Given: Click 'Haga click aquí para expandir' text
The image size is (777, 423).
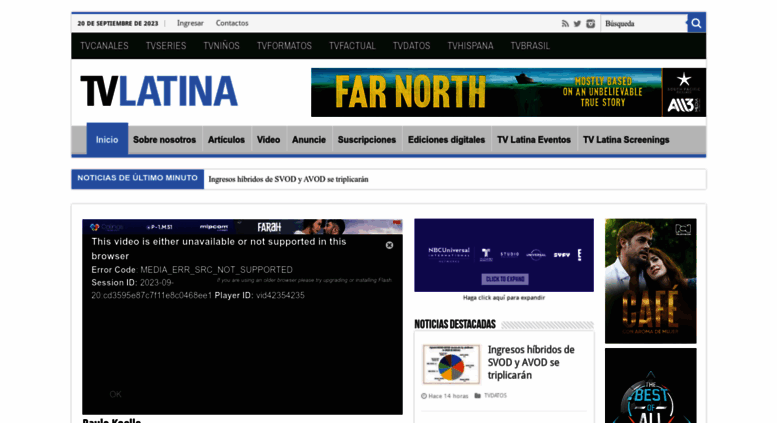Looking at the screenshot, I should pyautogui.click(x=504, y=298).
